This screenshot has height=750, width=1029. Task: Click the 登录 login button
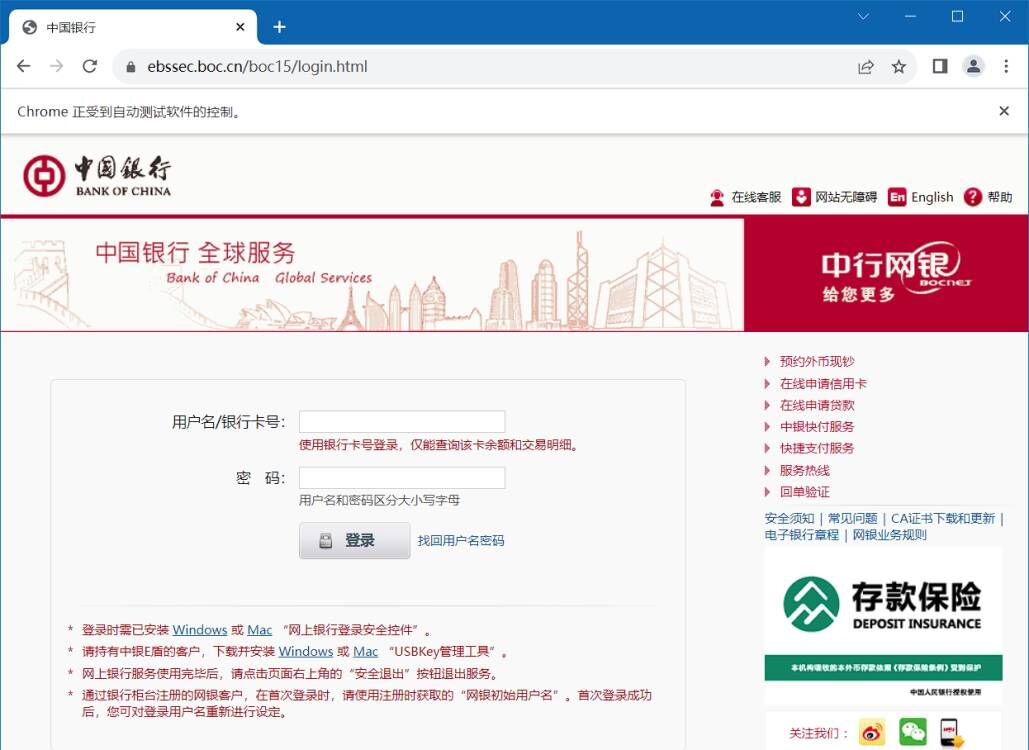[x=354, y=541]
